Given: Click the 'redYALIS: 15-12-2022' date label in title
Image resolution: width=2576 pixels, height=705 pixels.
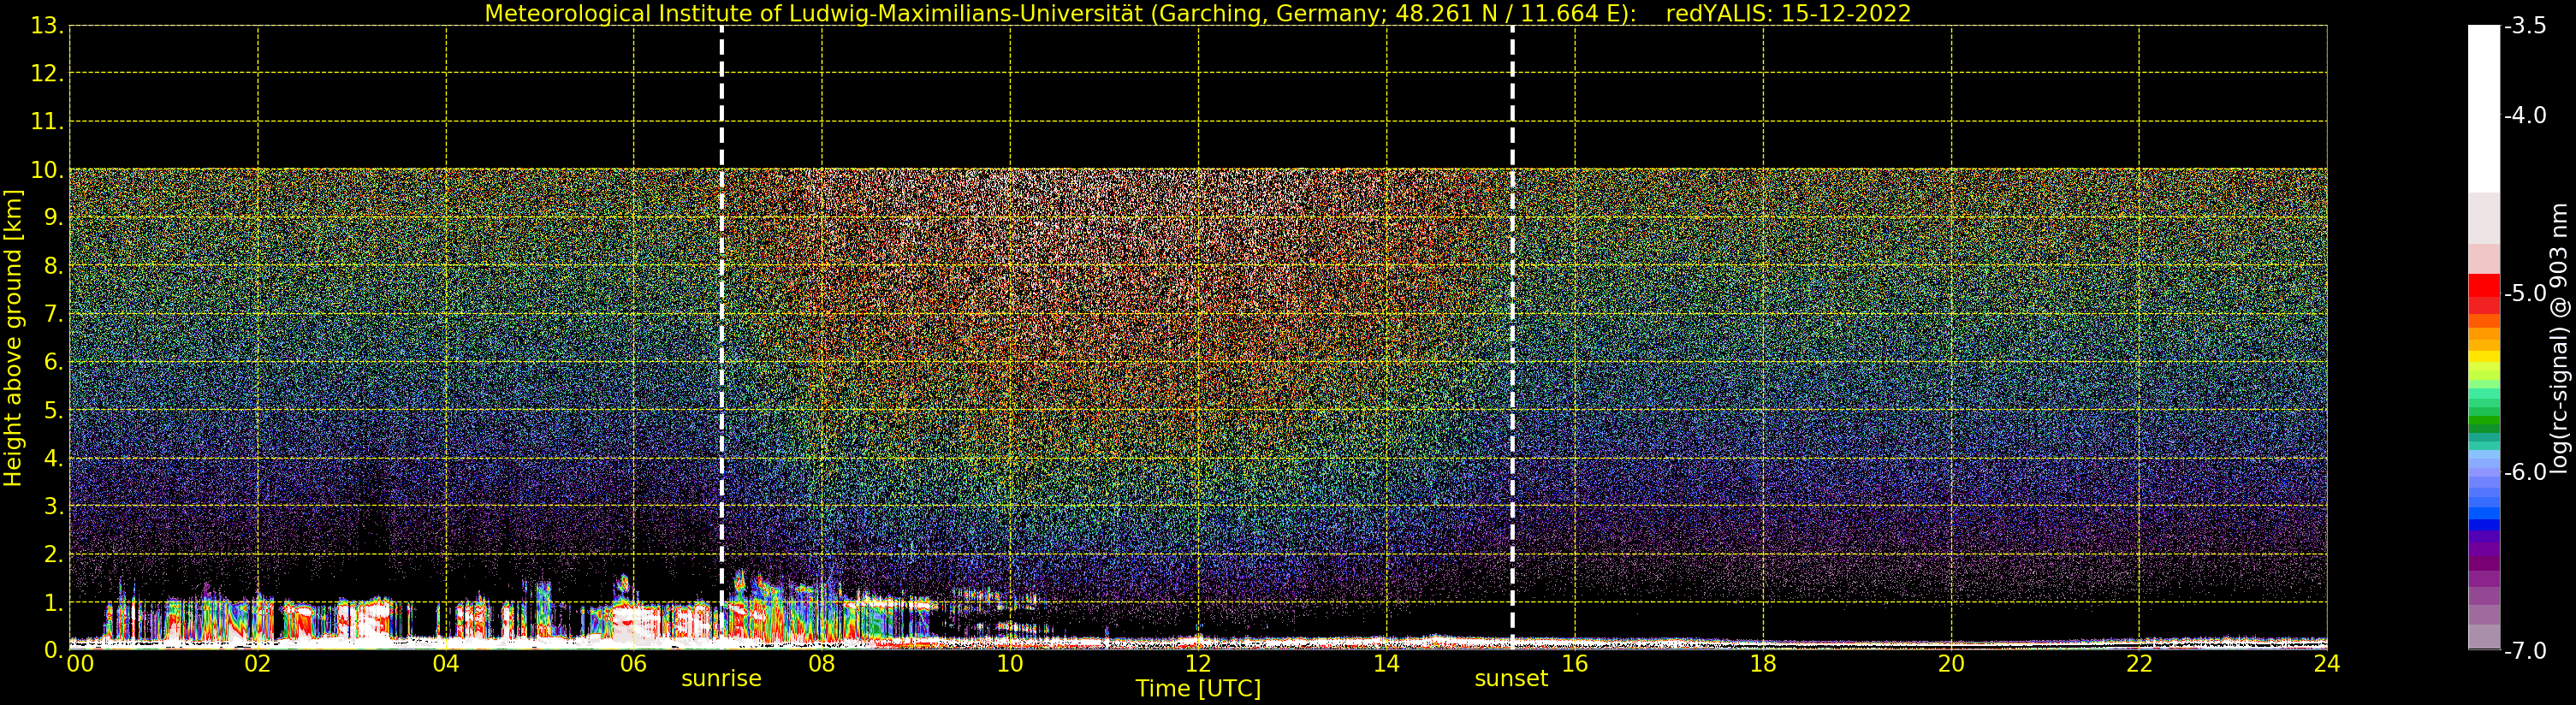Looking at the screenshot, I should [1788, 13].
